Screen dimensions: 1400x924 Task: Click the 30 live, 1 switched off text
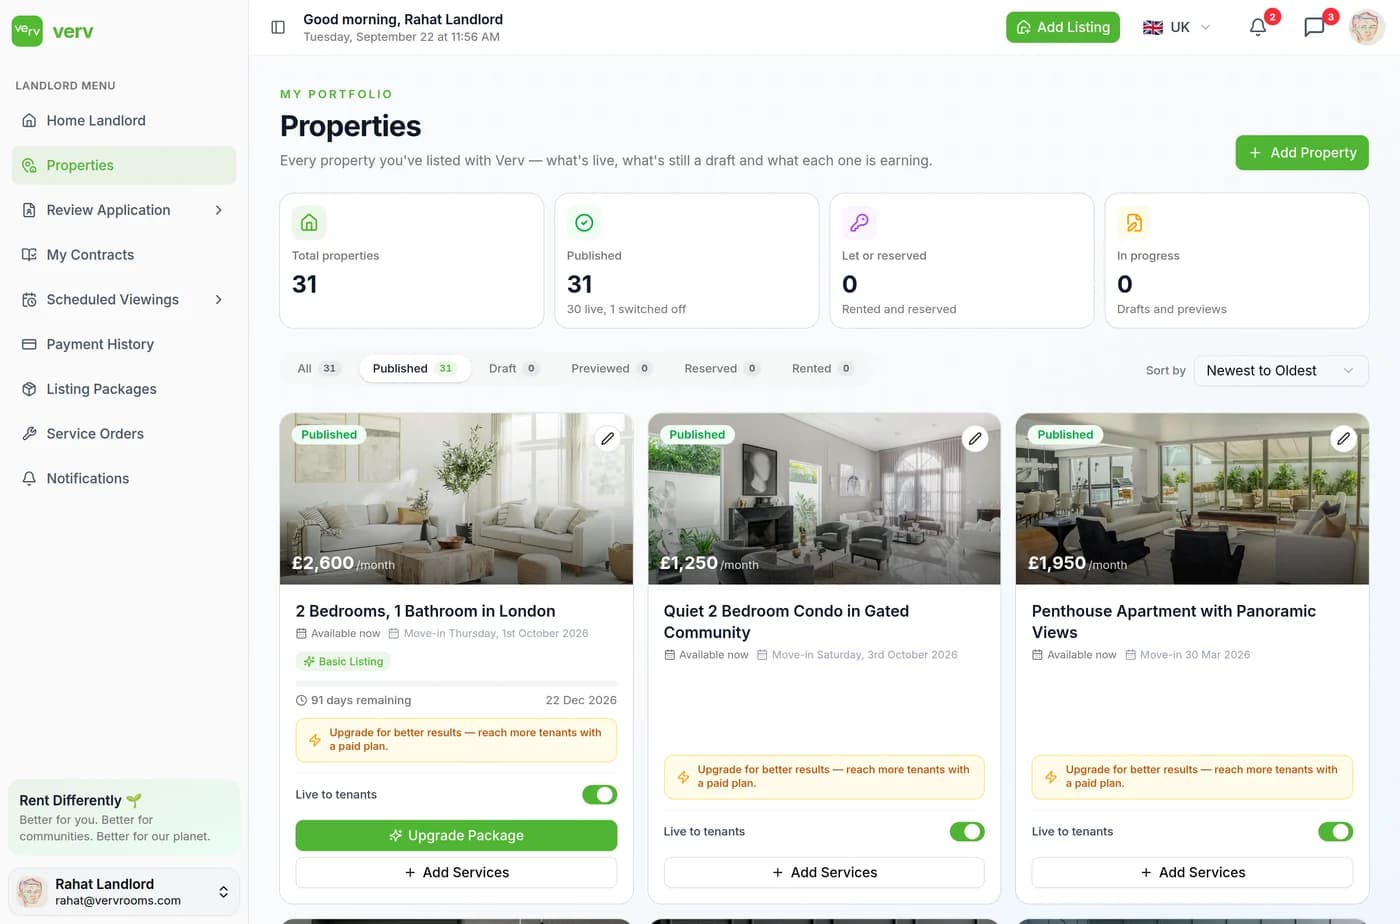(x=626, y=309)
